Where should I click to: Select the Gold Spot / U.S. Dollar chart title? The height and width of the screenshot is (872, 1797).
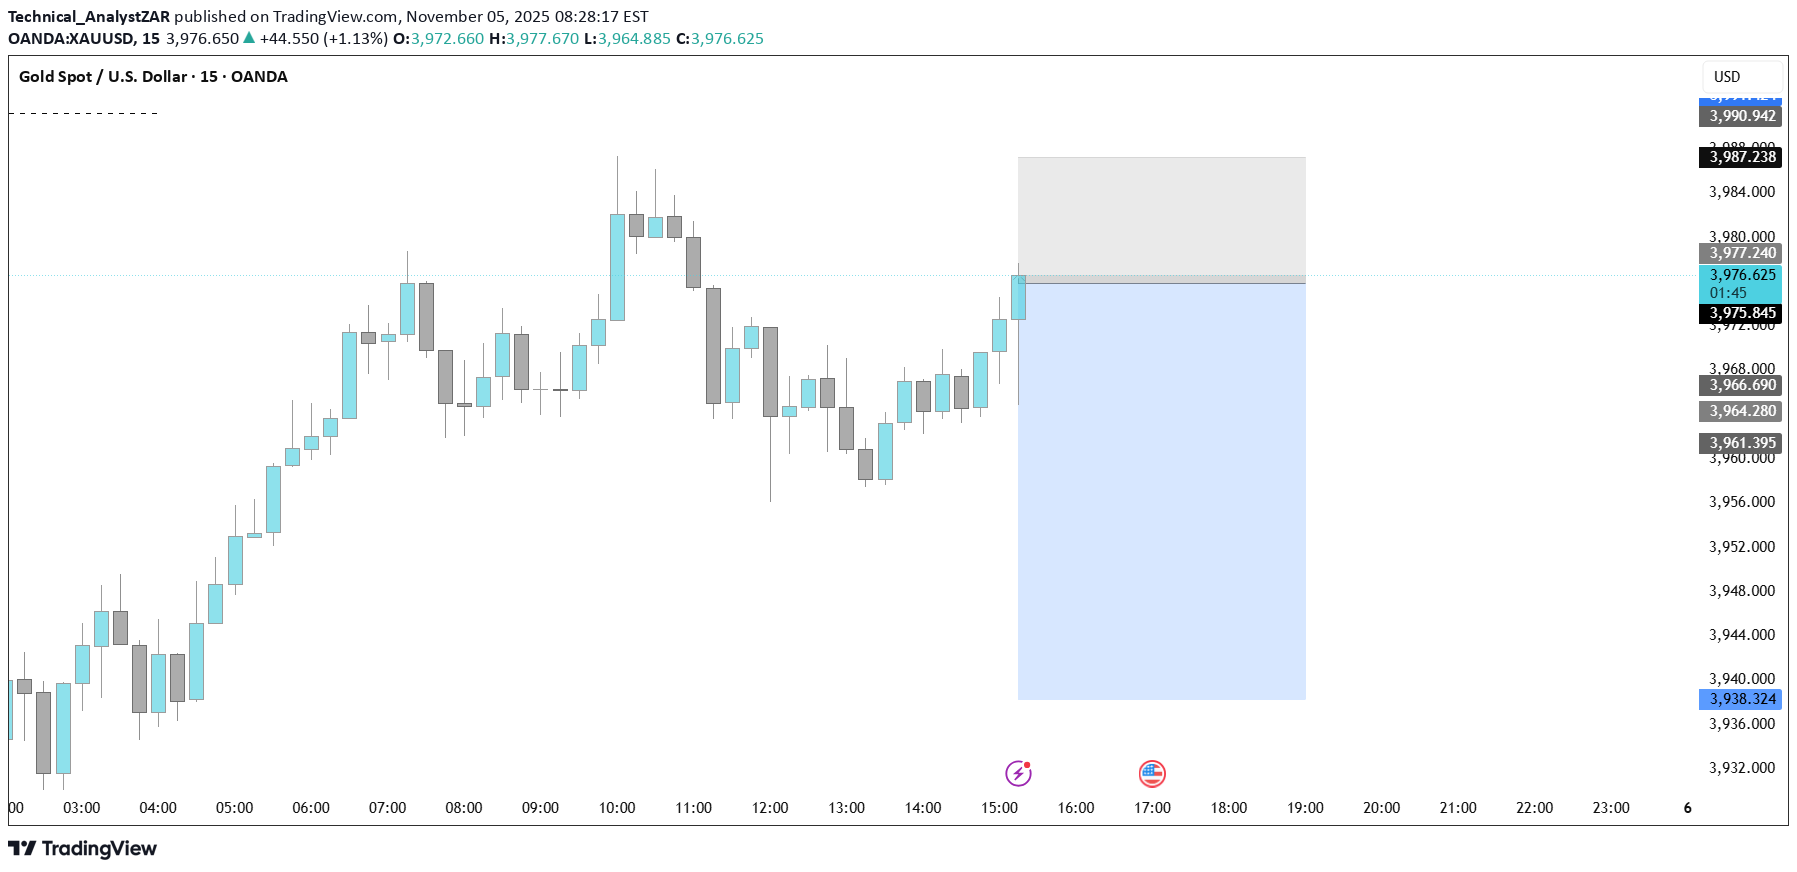click(x=153, y=77)
